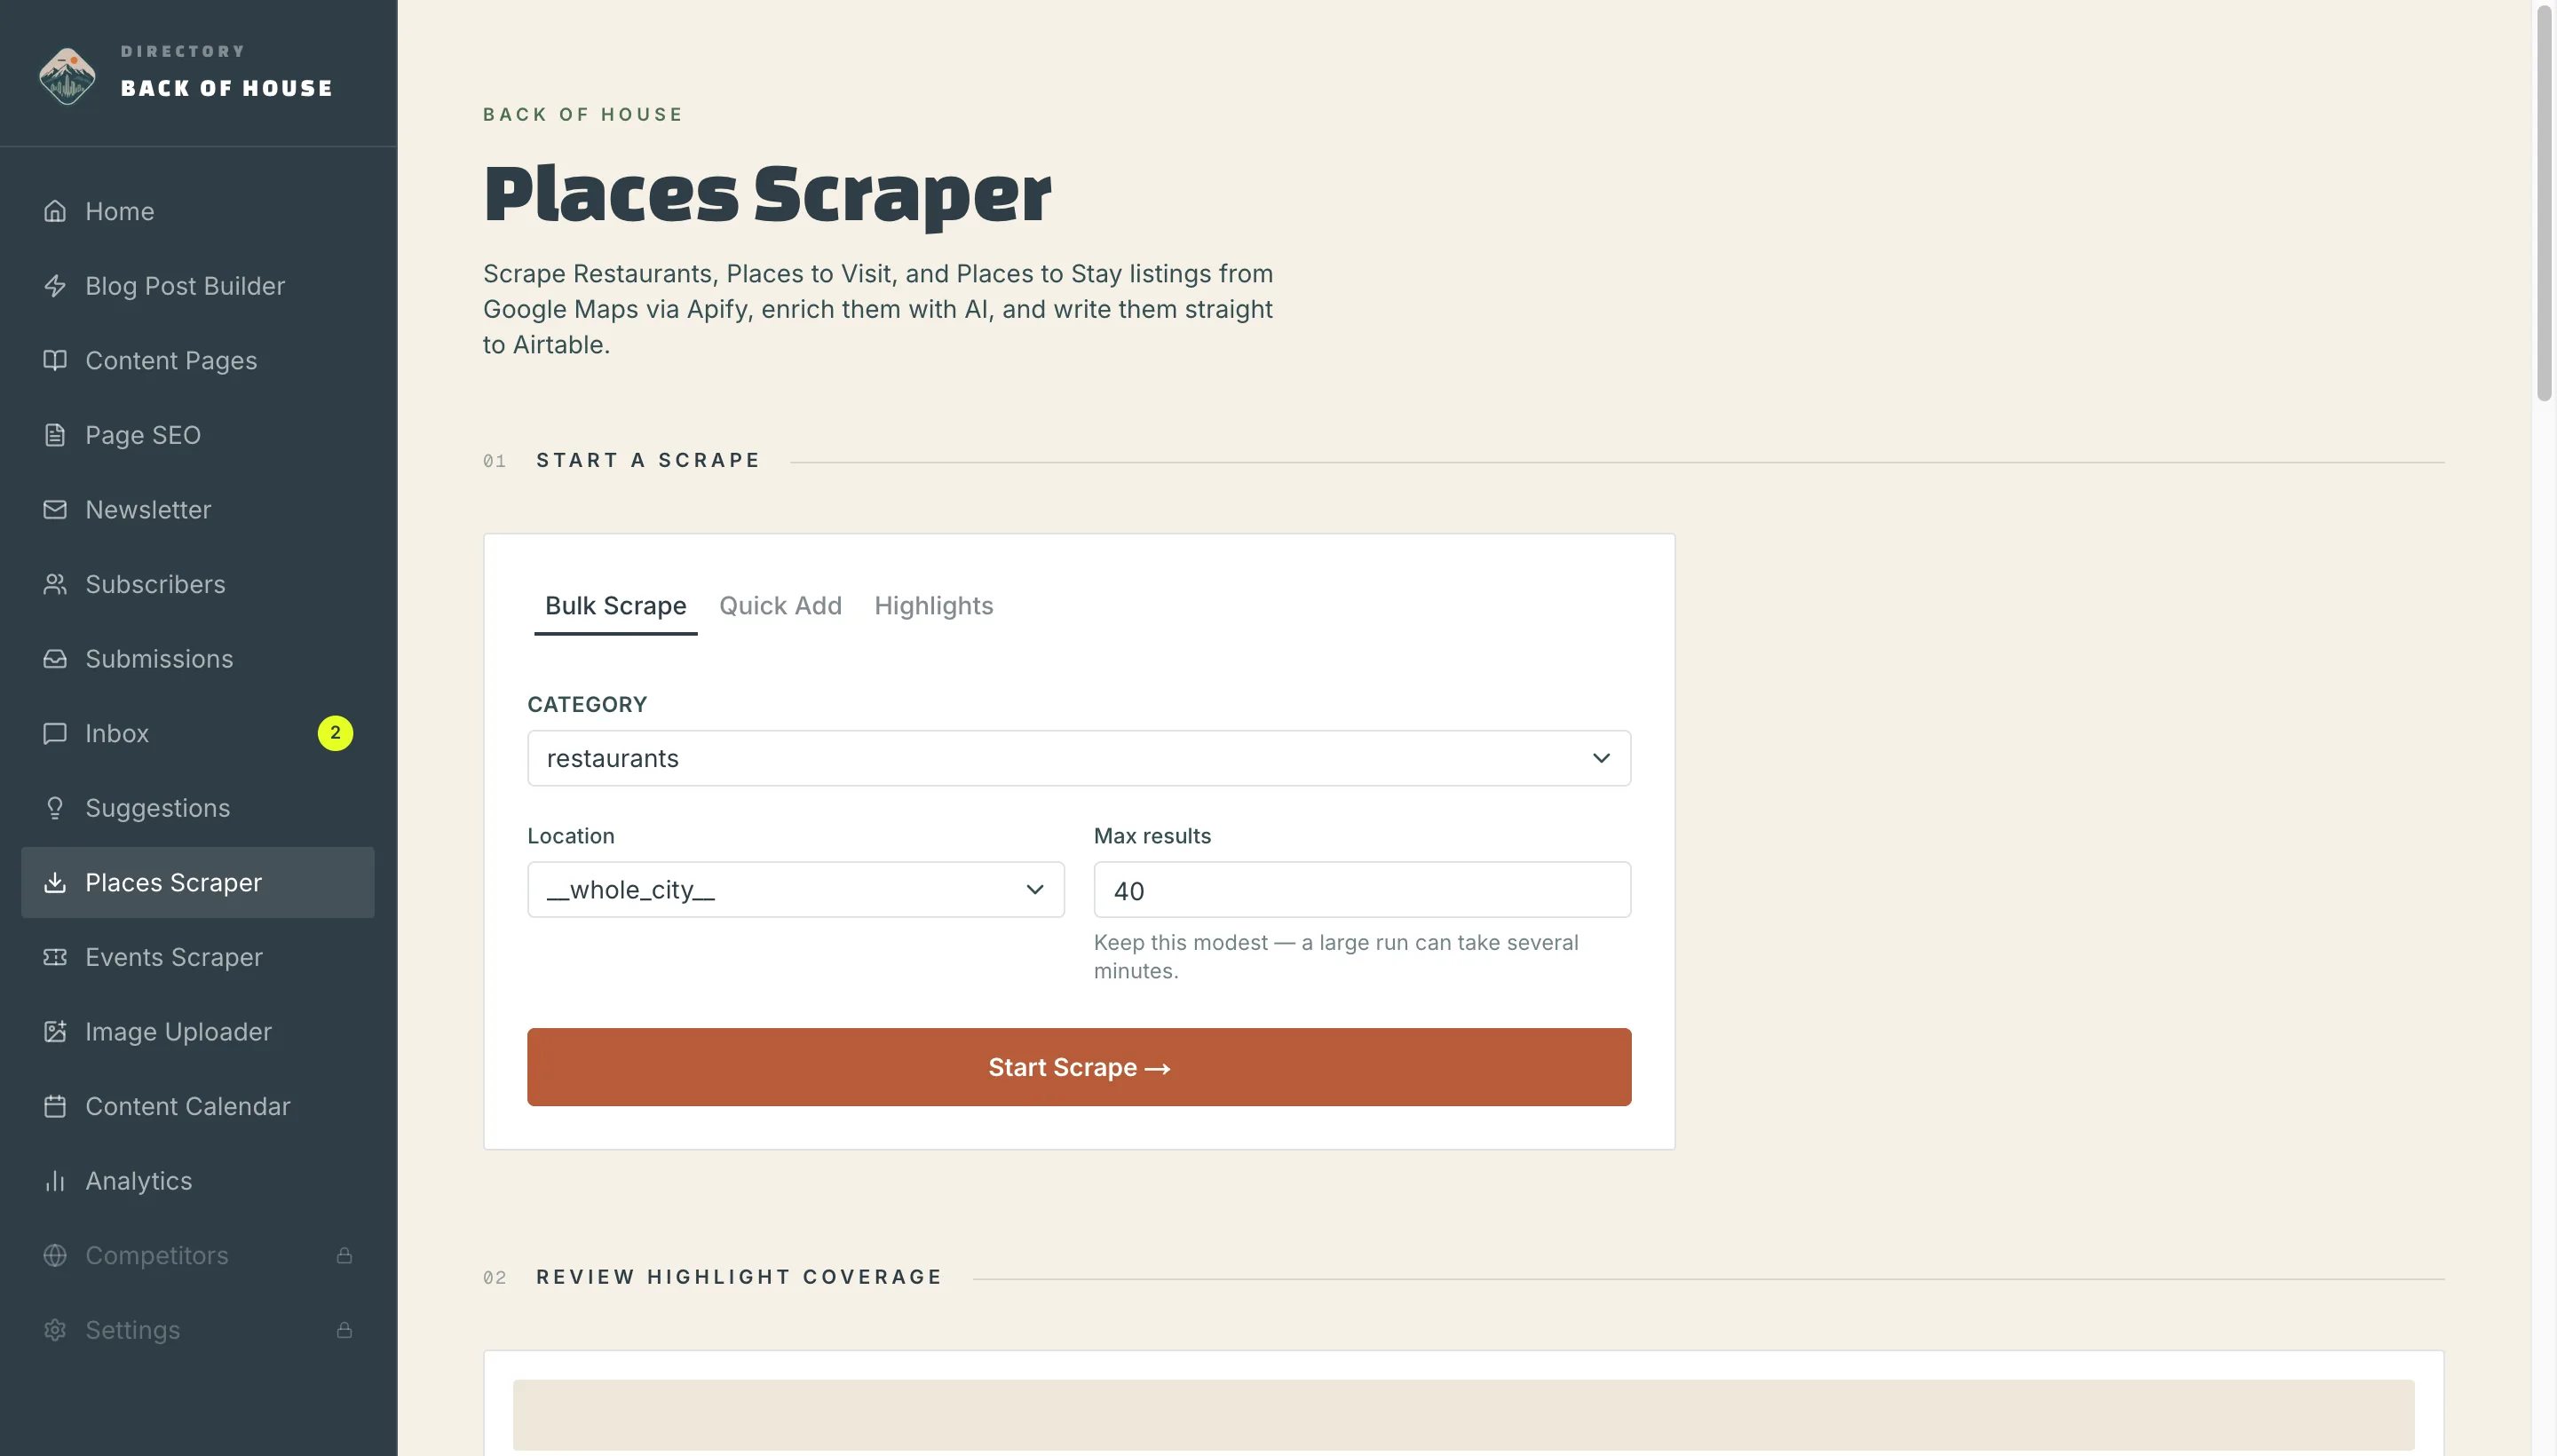
Task: Open Content Pages section
Action: coord(198,360)
